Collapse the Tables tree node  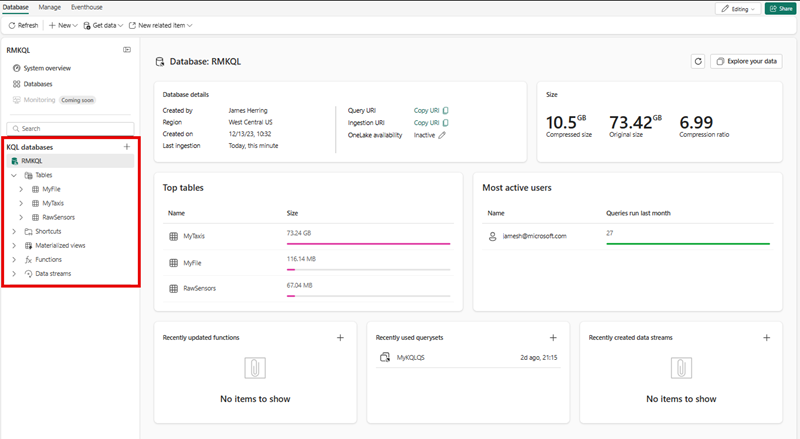click(14, 175)
